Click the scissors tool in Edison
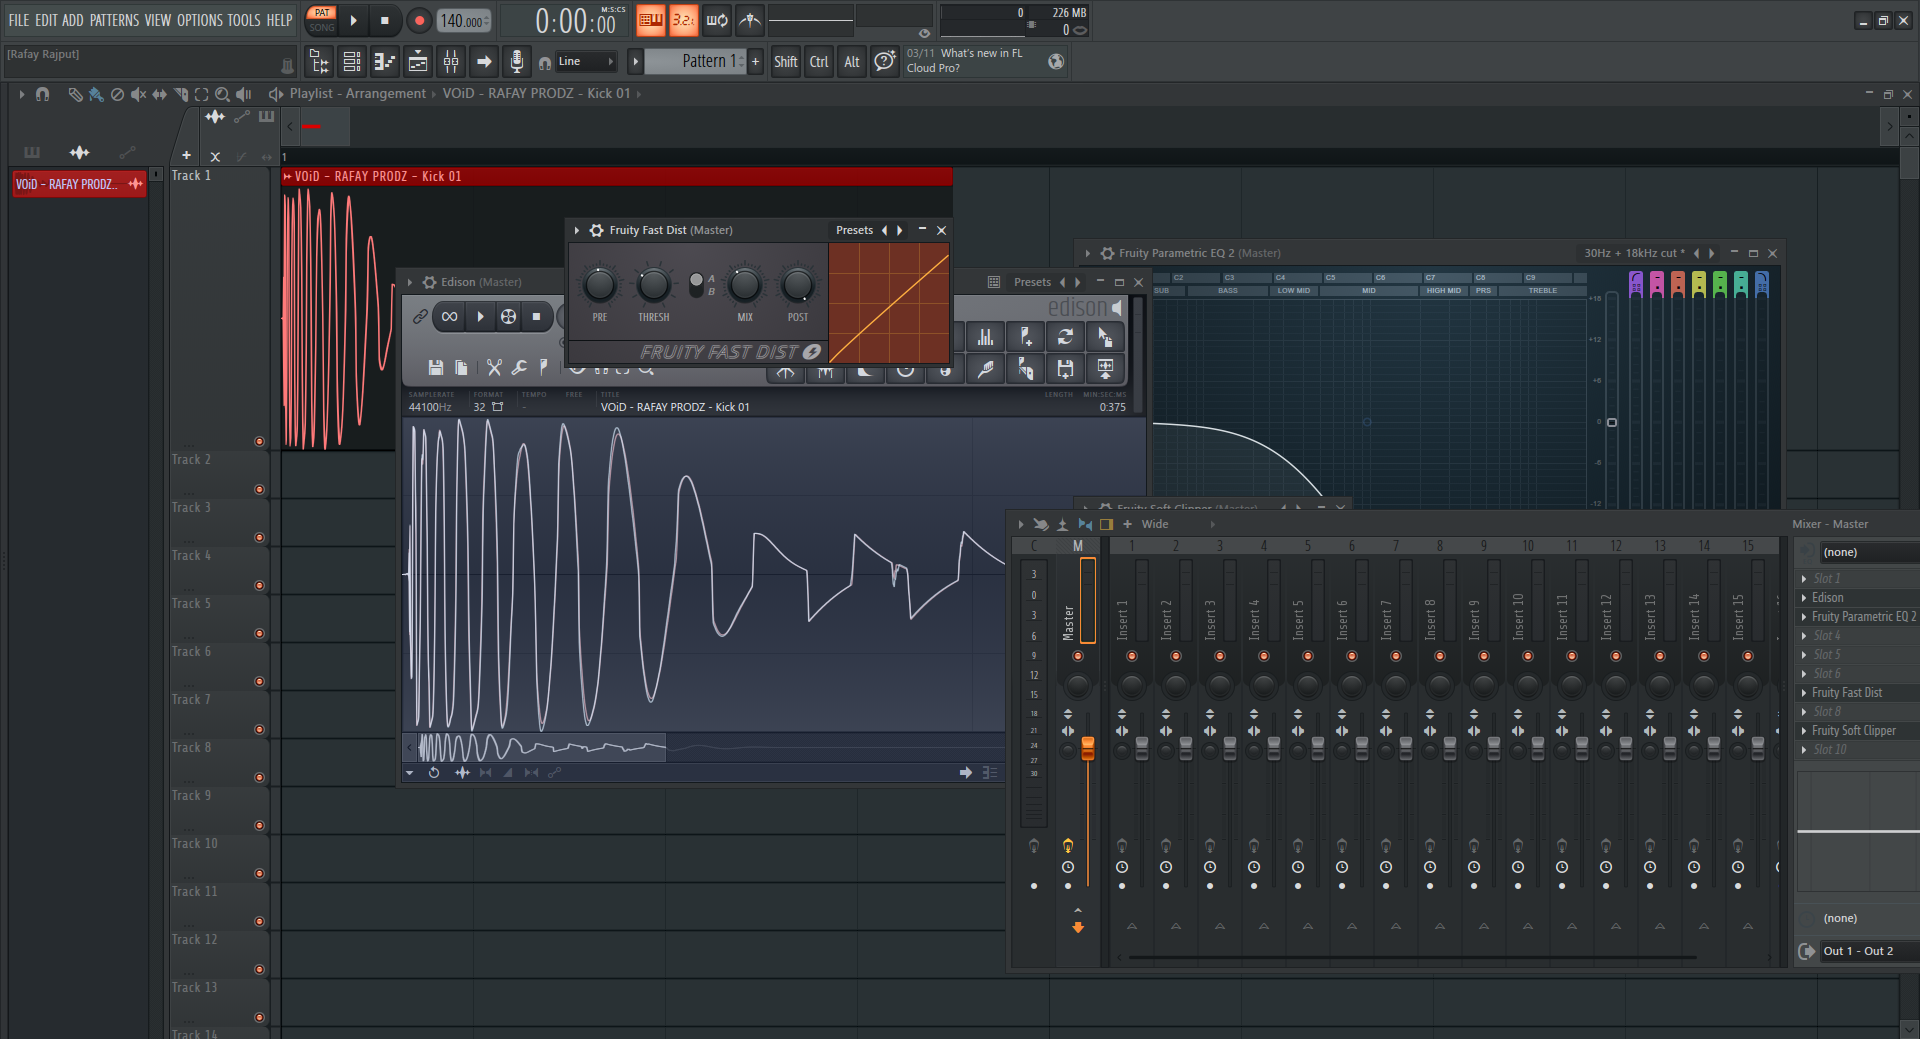This screenshot has width=1920, height=1039. click(494, 368)
